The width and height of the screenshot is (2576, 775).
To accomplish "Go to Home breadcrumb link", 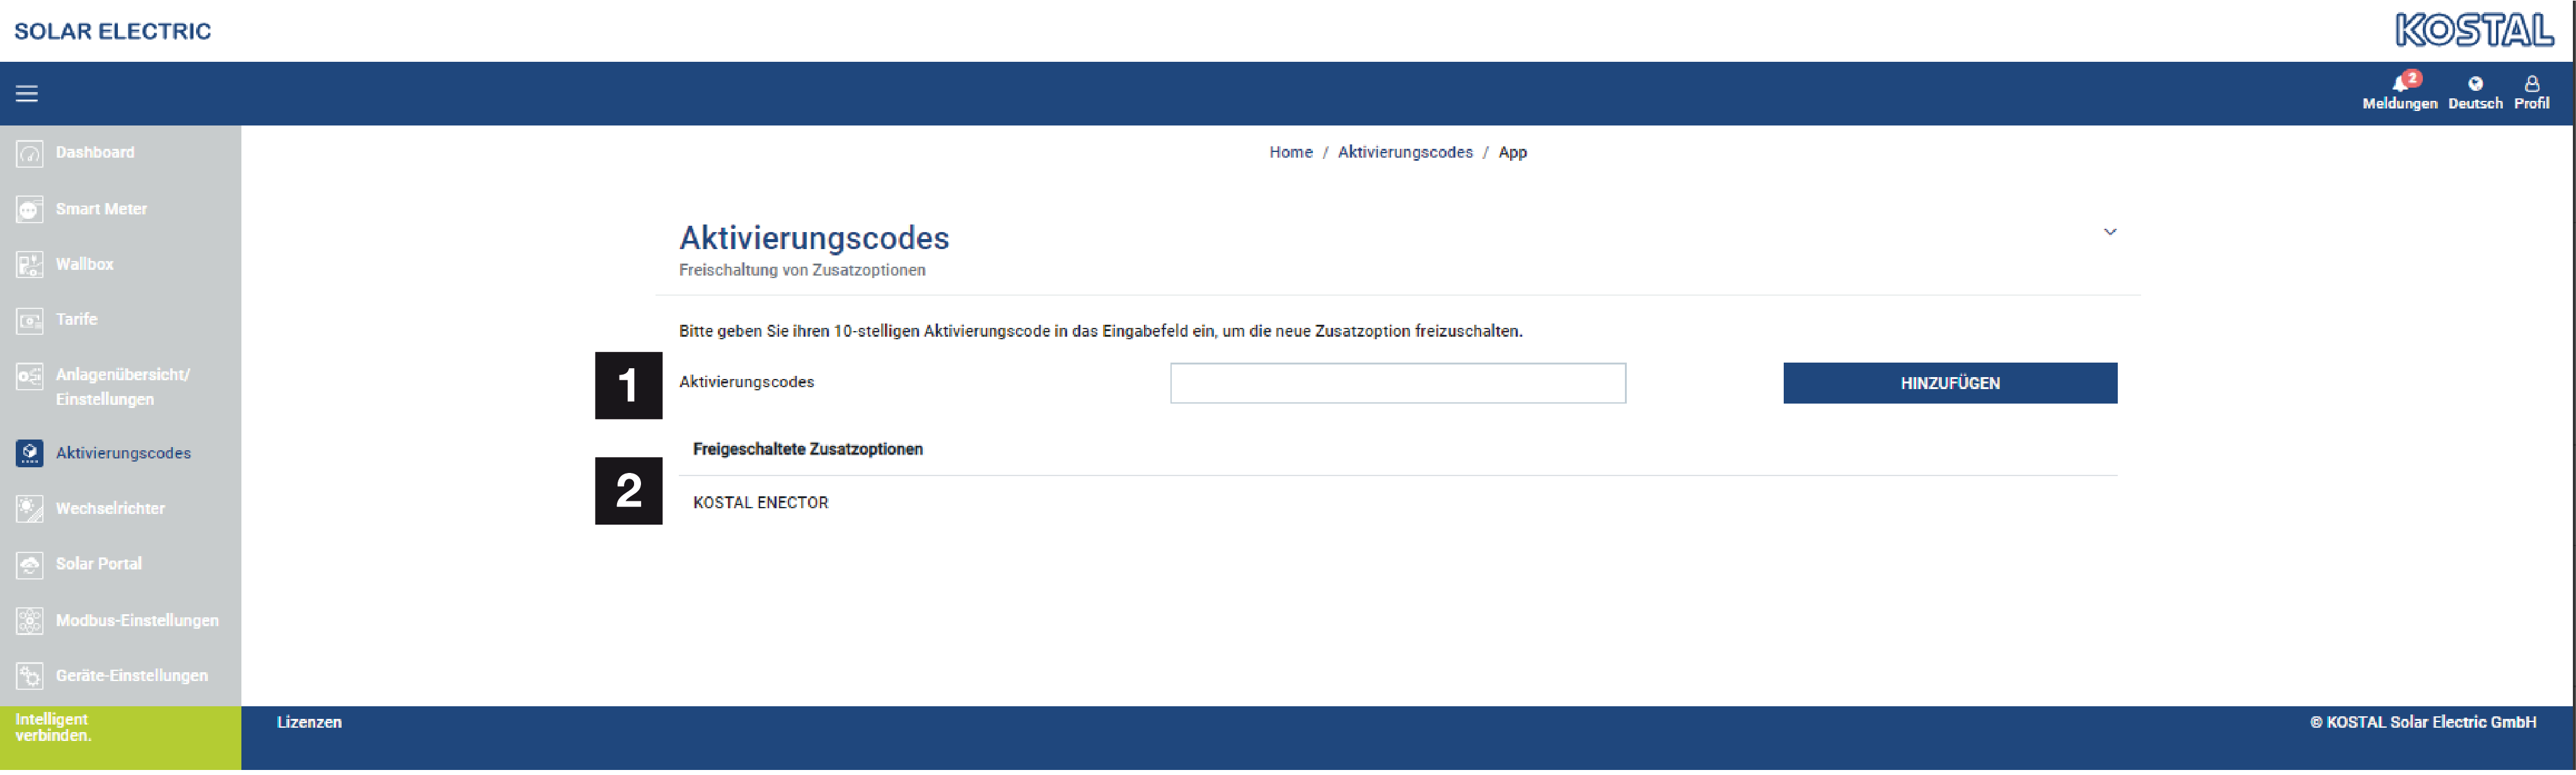I will (x=1290, y=153).
